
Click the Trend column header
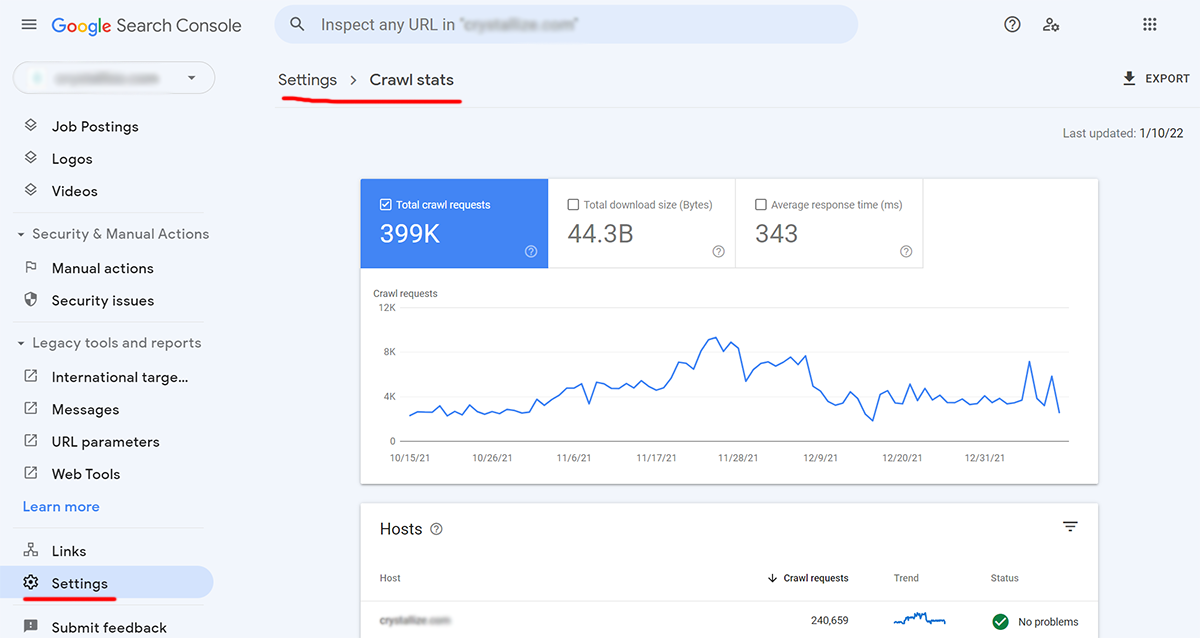tap(906, 578)
